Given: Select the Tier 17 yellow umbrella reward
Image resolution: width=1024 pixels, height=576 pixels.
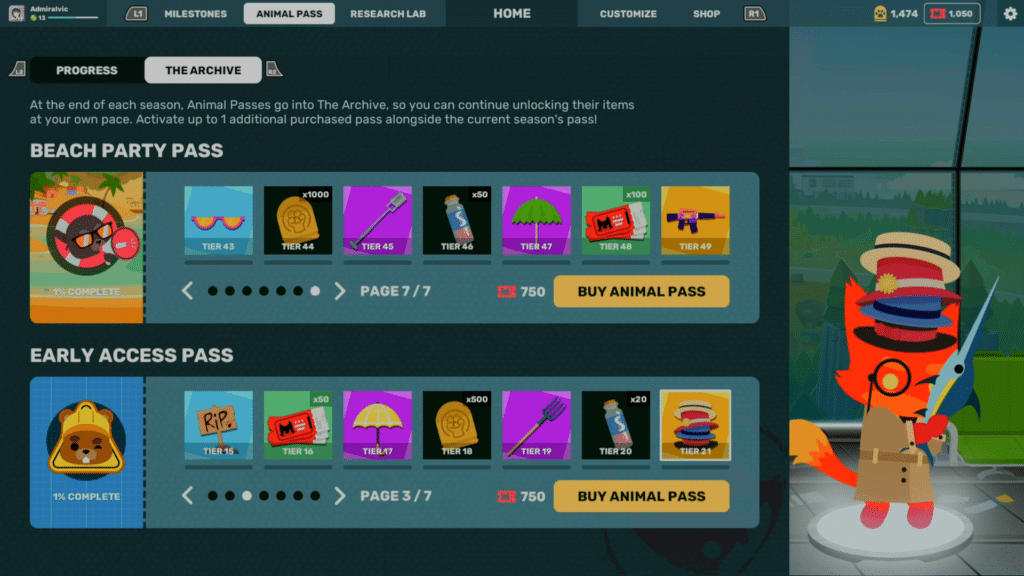Looking at the screenshot, I should [x=377, y=425].
